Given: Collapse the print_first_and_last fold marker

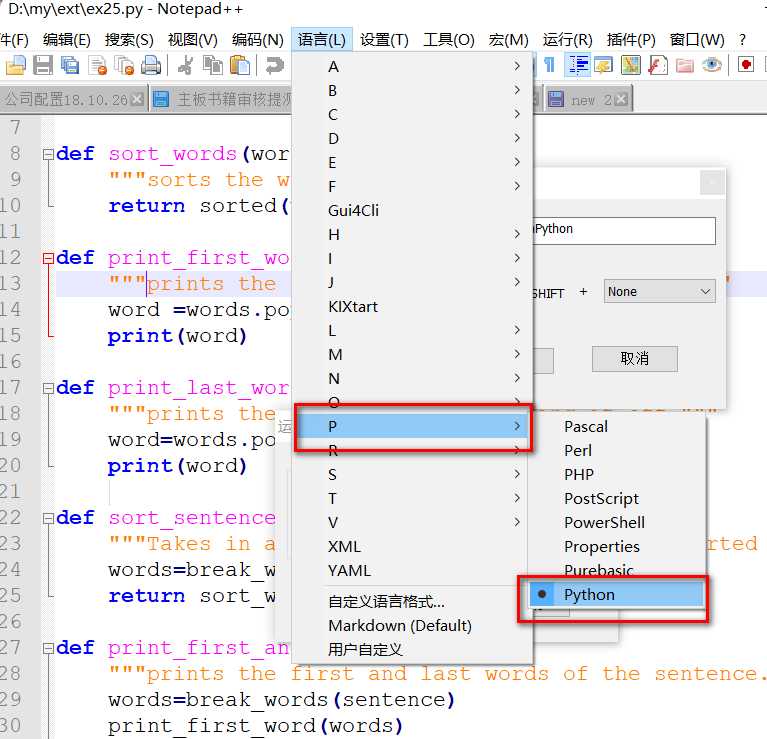Looking at the screenshot, I should (x=48, y=649).
